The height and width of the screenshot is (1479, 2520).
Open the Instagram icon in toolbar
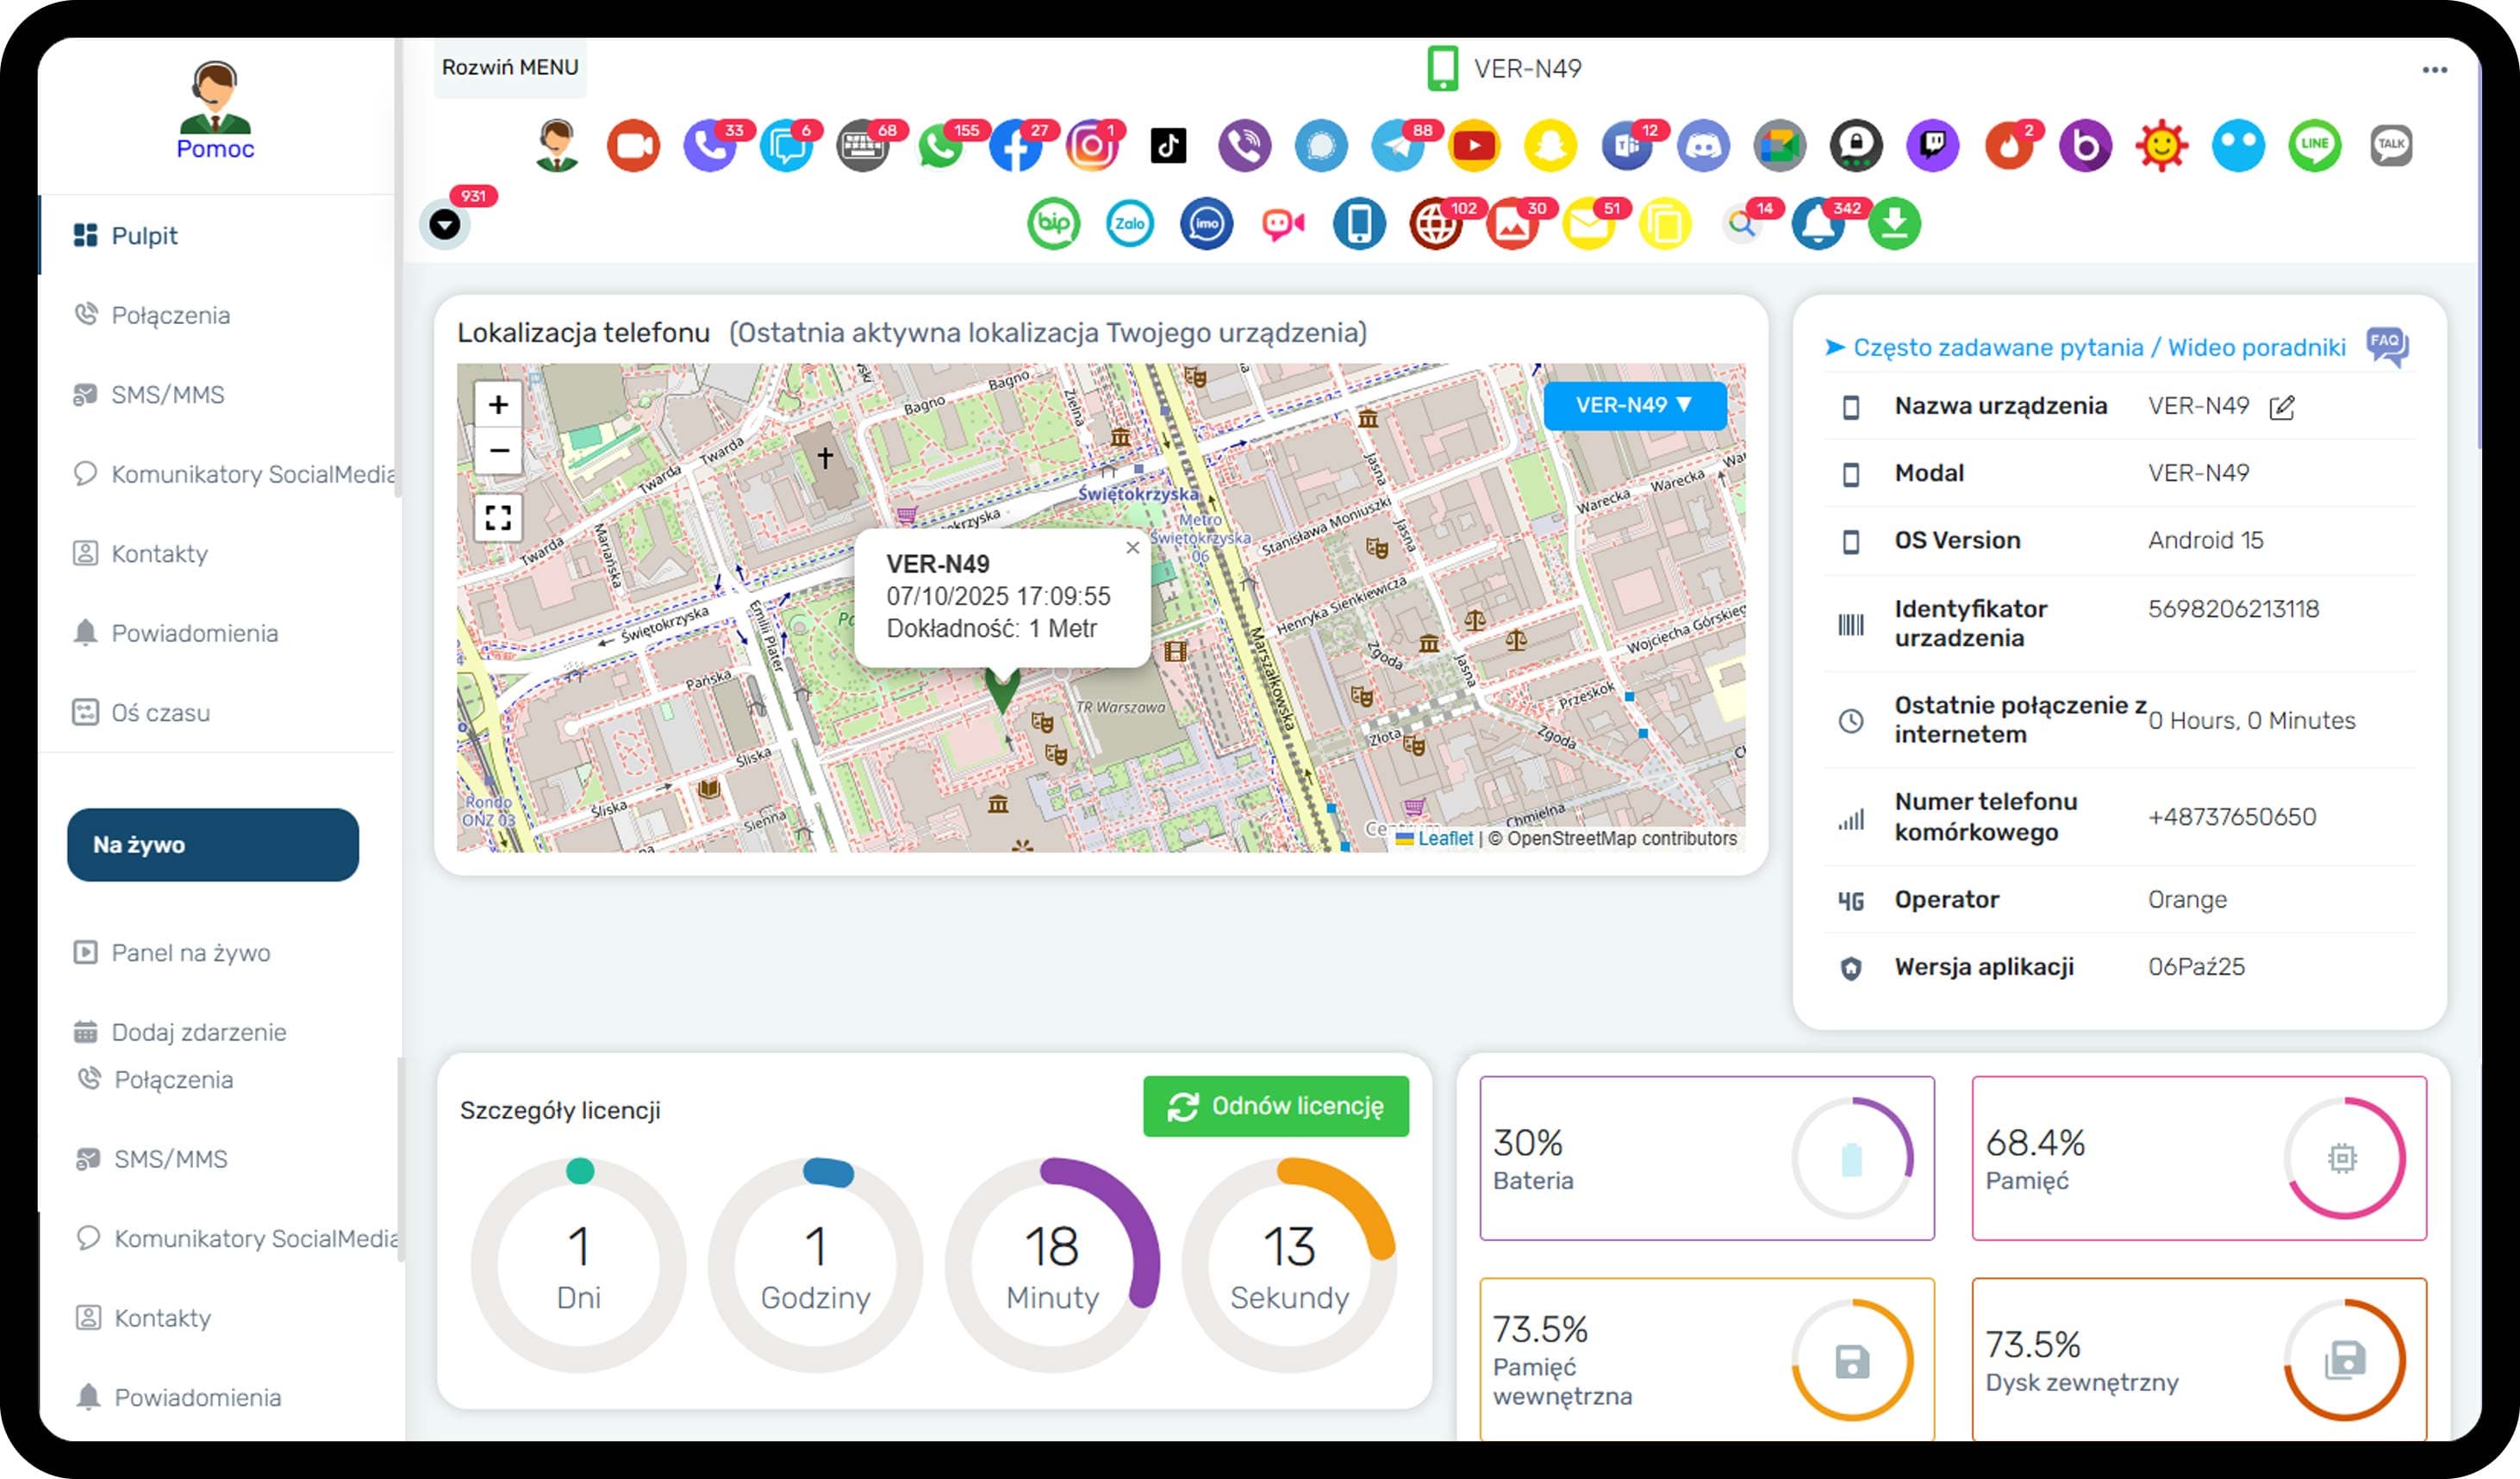pyautogui.click(x=1092, y=147)
